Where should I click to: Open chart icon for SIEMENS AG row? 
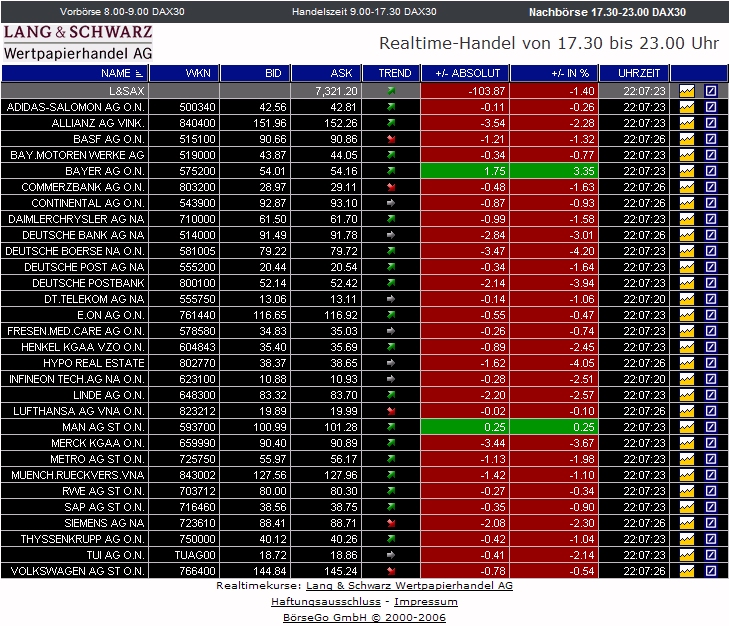pos(687,523)
